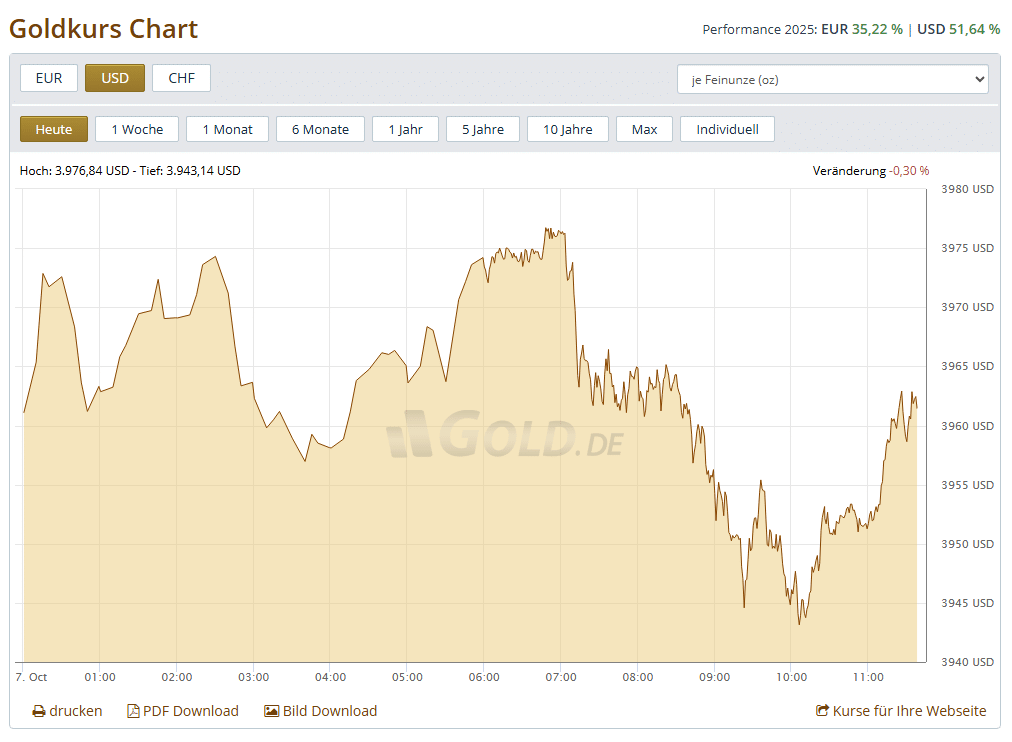The image size is (1012, 742).
Task: Show the 1 Woche chart range
Action: tap(137, 129)
